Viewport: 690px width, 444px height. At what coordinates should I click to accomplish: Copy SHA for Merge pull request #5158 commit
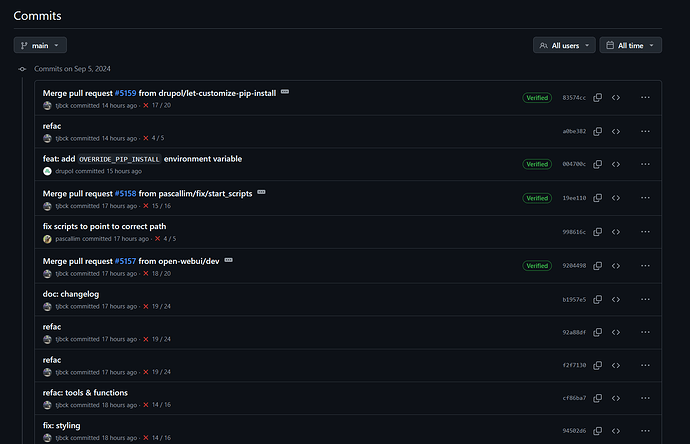597,198
